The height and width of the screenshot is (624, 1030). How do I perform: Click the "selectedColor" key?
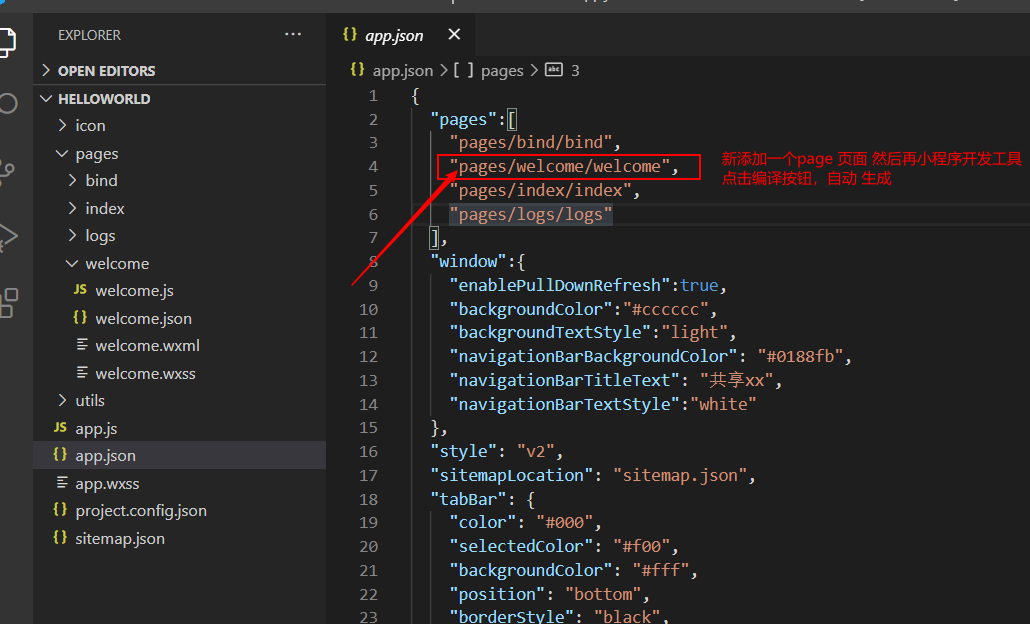[521, 546]
